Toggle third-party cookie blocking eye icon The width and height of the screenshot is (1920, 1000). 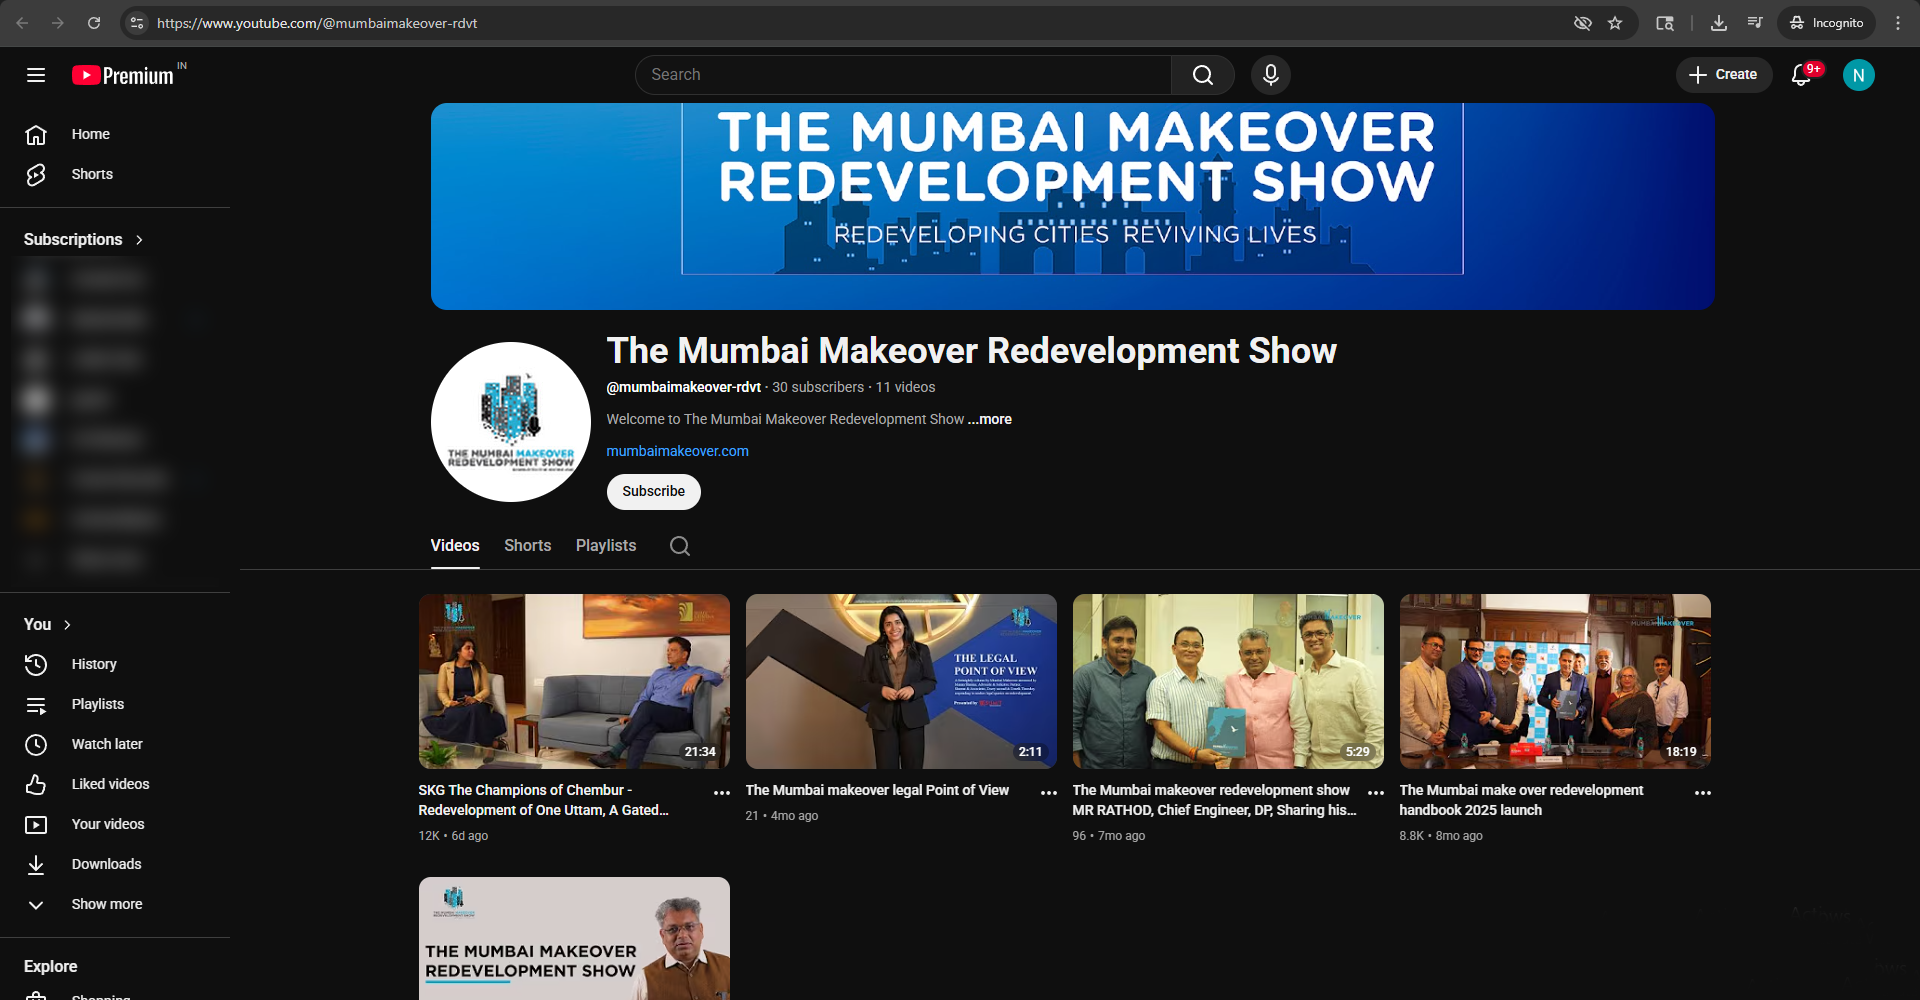pos(1582,23)
